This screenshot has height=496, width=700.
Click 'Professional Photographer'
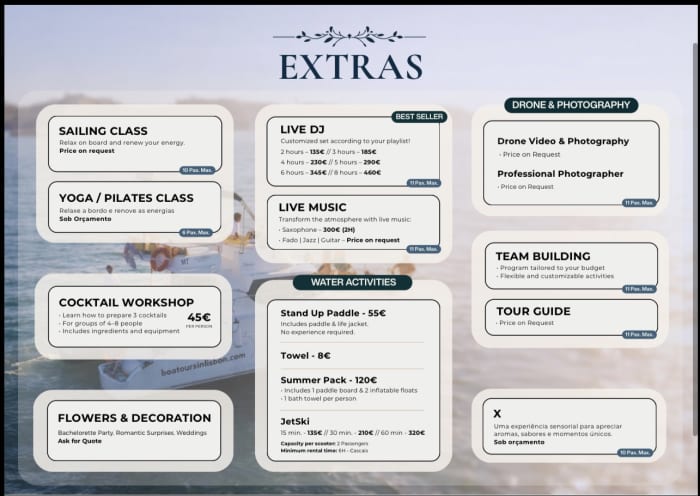pos(560,174)
